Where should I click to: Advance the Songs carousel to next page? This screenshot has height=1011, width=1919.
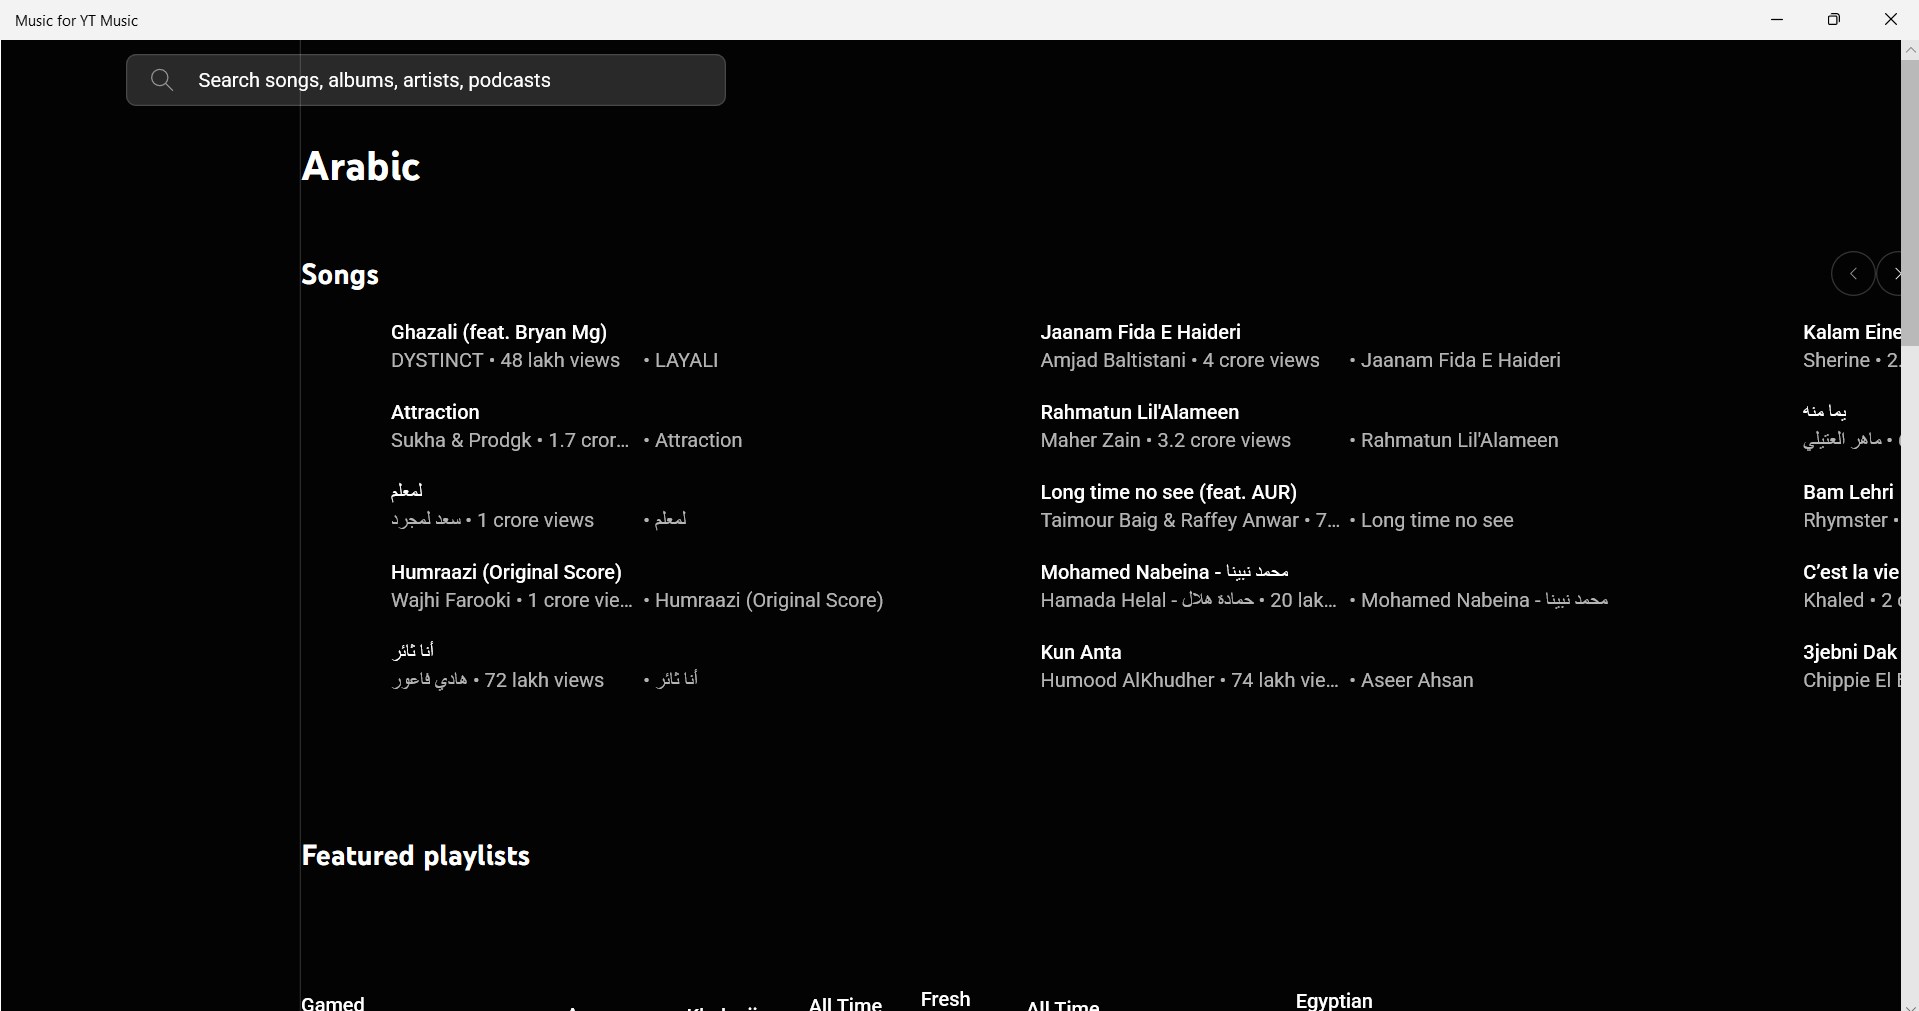point(1891,274)
